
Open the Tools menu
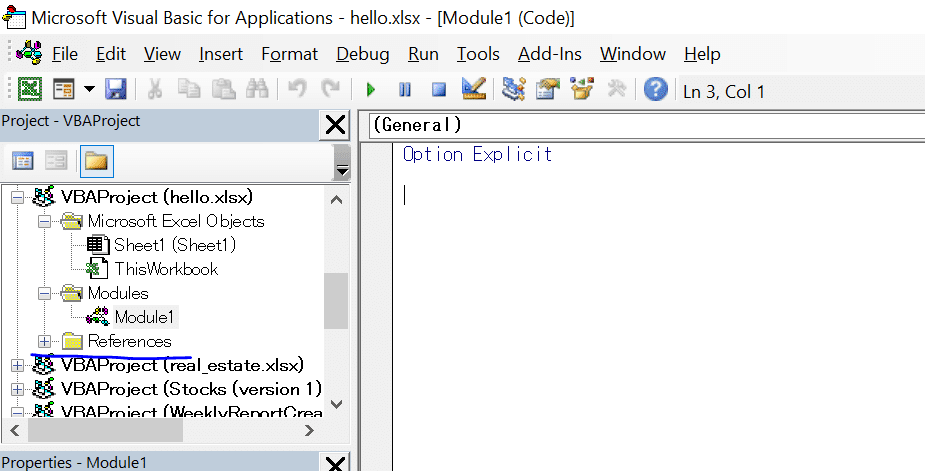coord(478,54)
